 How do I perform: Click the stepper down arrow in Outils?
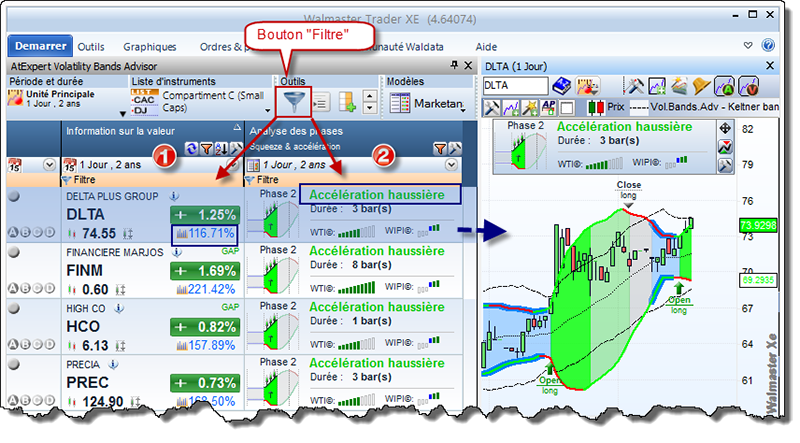coord(369,108)
